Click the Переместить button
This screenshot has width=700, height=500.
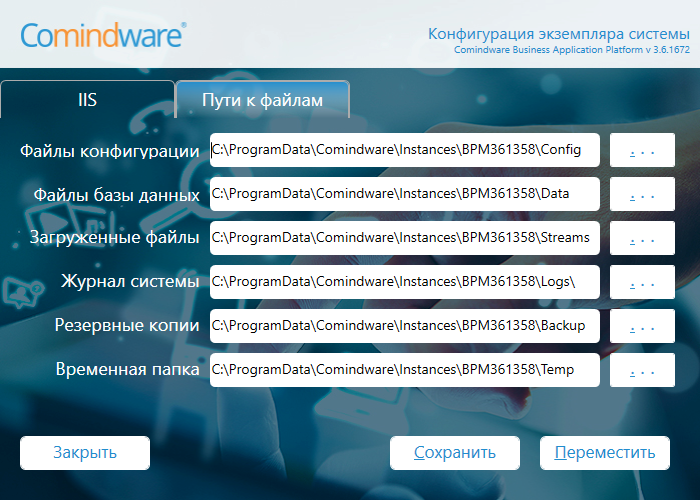click(605, 453)
